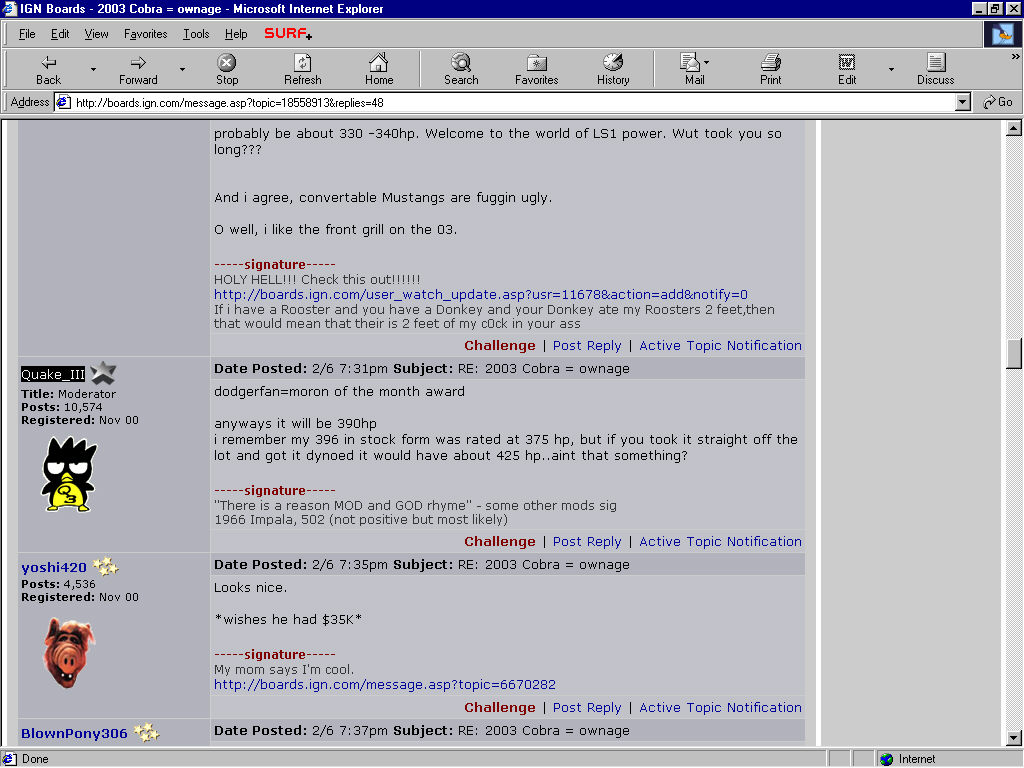Expand the toolbar overflow chevron
This screenshot has width=1024, height=768.
(x=1015, y=57)
